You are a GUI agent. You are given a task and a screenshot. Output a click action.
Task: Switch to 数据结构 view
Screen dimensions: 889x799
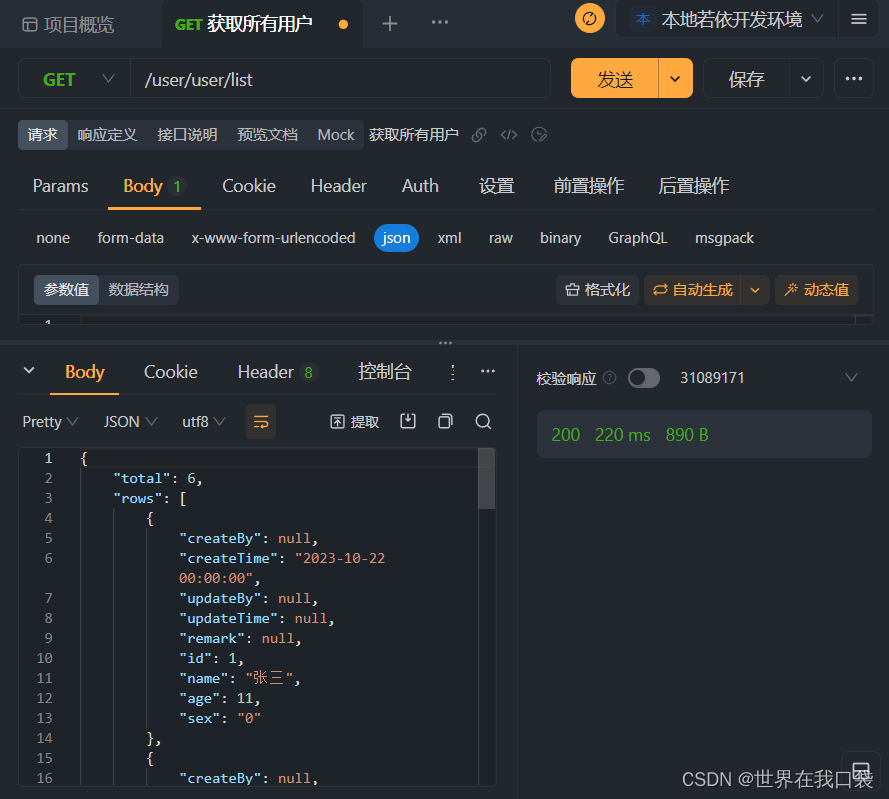(138, 290)
